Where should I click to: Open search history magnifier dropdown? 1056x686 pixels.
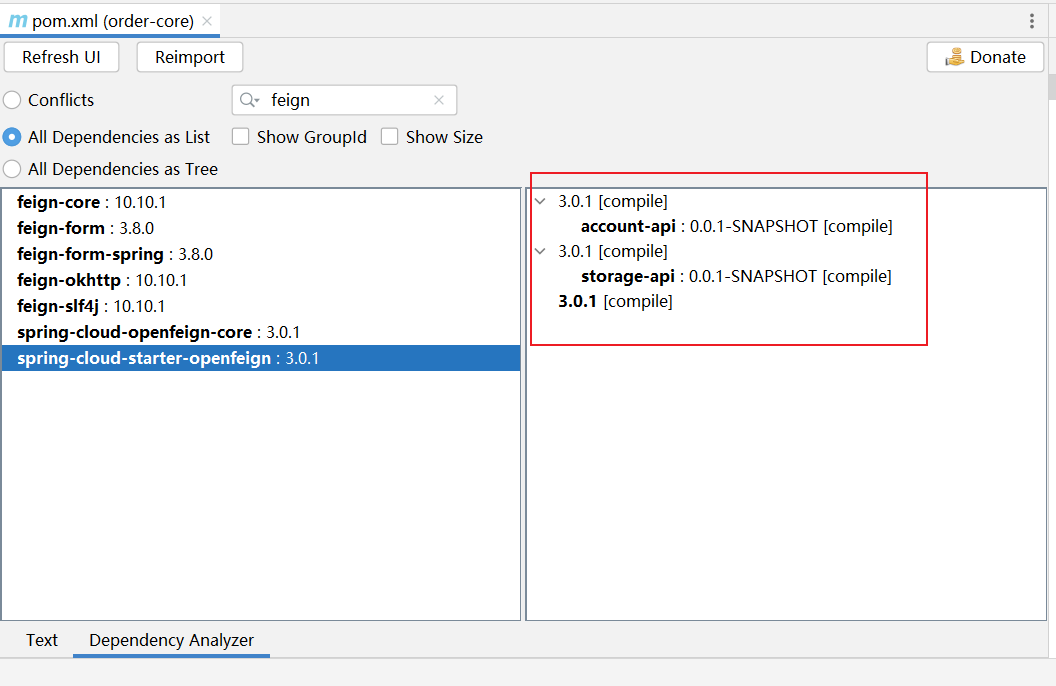249,100
